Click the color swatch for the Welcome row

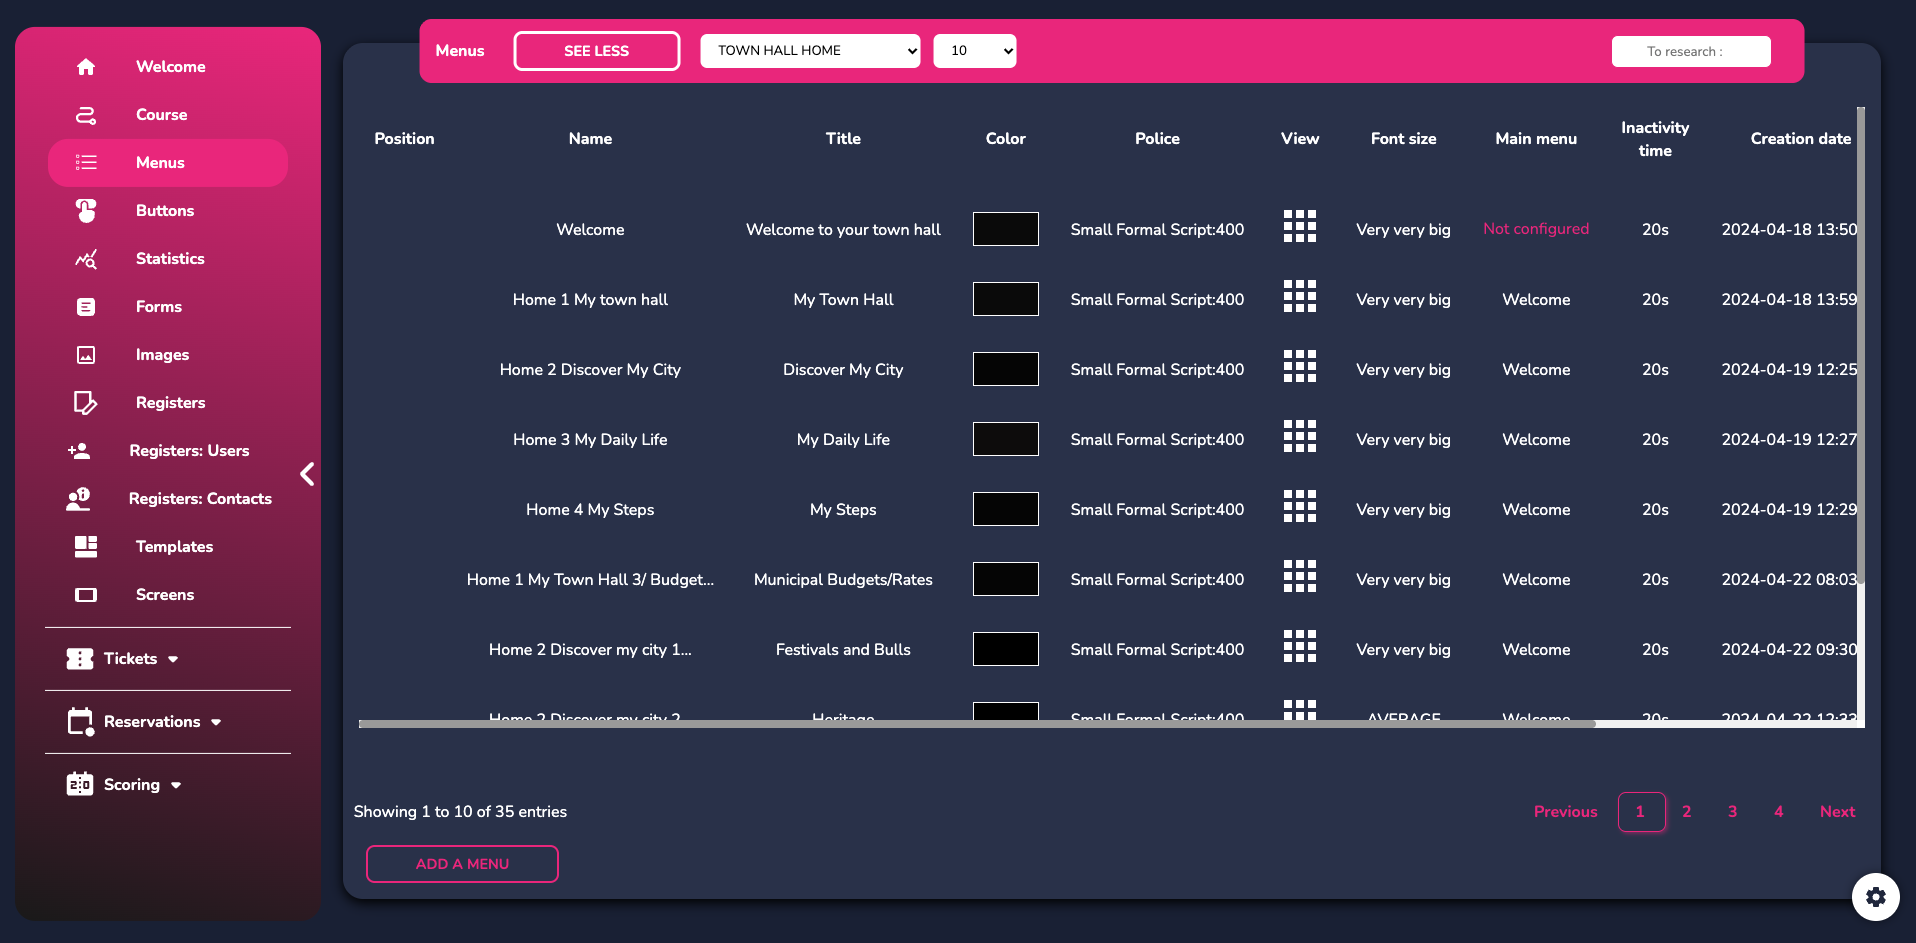tap(1005, 229)
